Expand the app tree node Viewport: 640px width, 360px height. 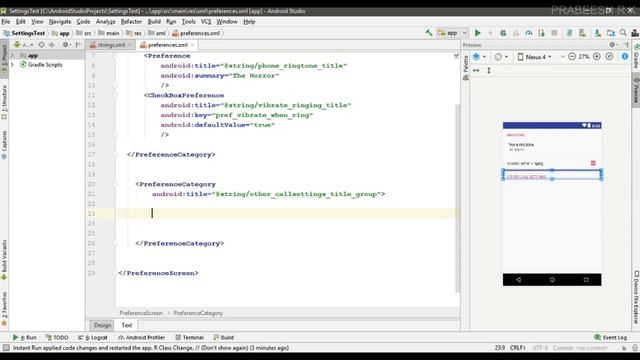click(12, 55)
